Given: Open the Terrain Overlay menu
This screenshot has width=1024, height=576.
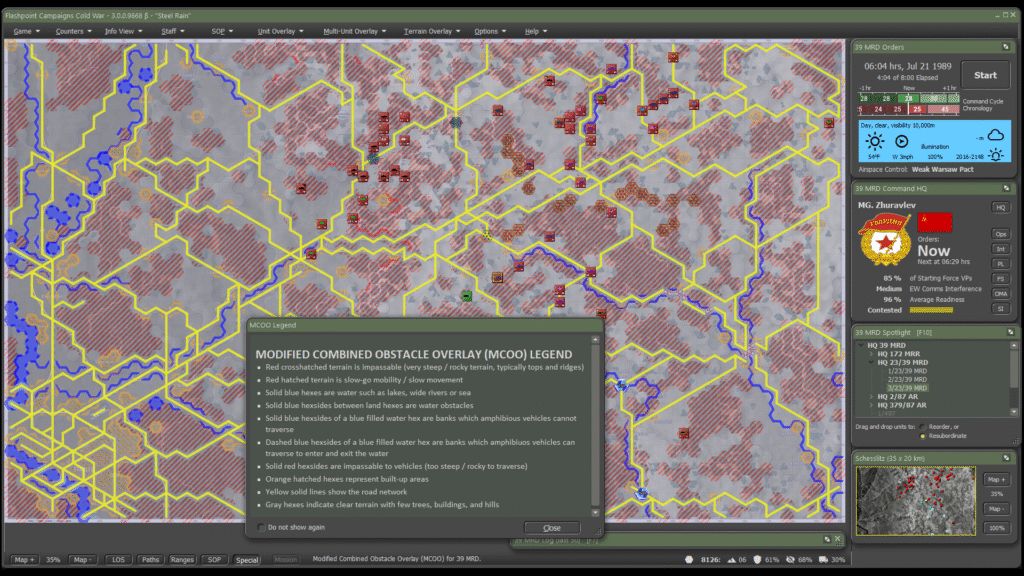Looking at the screenshot, I should (x=430, y=31).
